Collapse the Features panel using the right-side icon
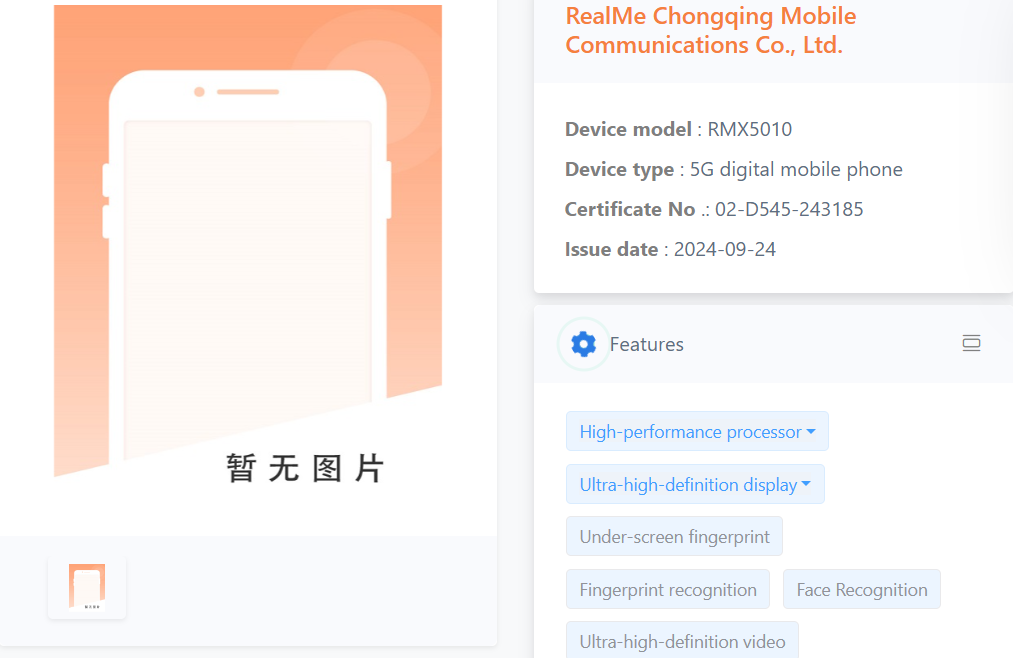The height and width of the screenshot is (658, 1013). 971,344
